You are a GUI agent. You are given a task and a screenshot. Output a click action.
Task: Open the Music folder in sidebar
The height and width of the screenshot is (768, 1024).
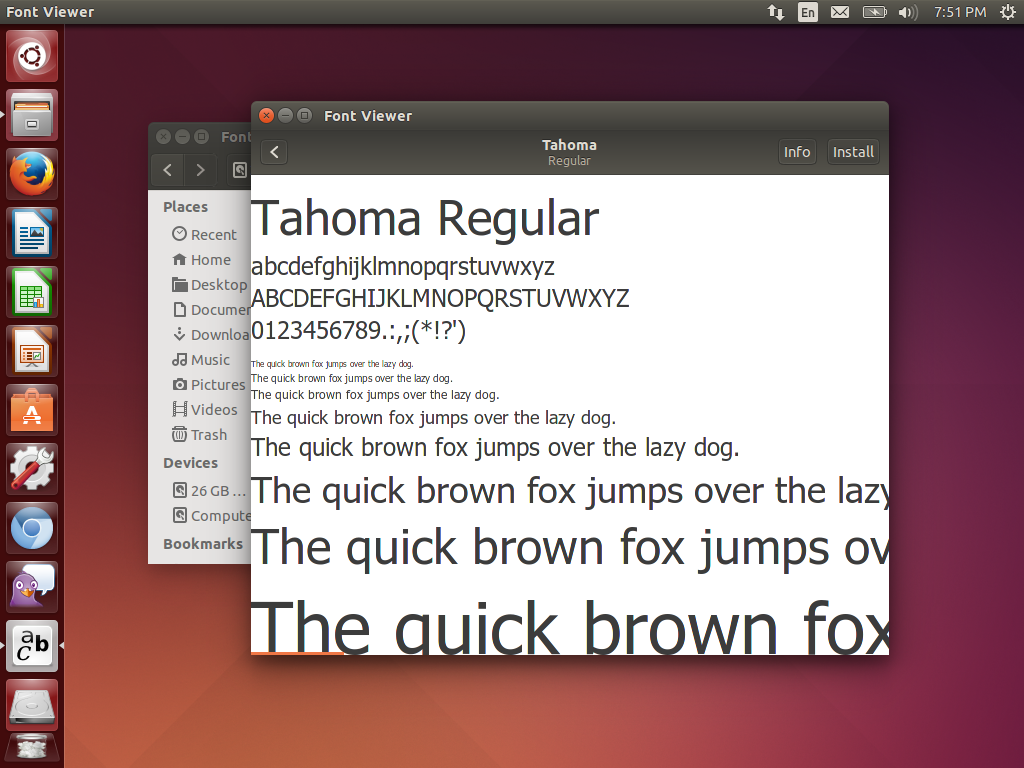pos(210,359)
